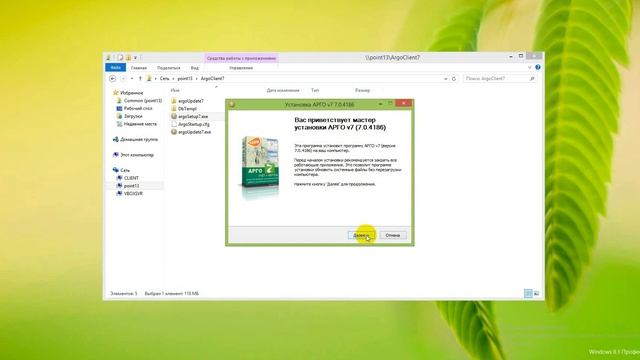Open the Файл tab in Explorer

click(x=116, y=67)
